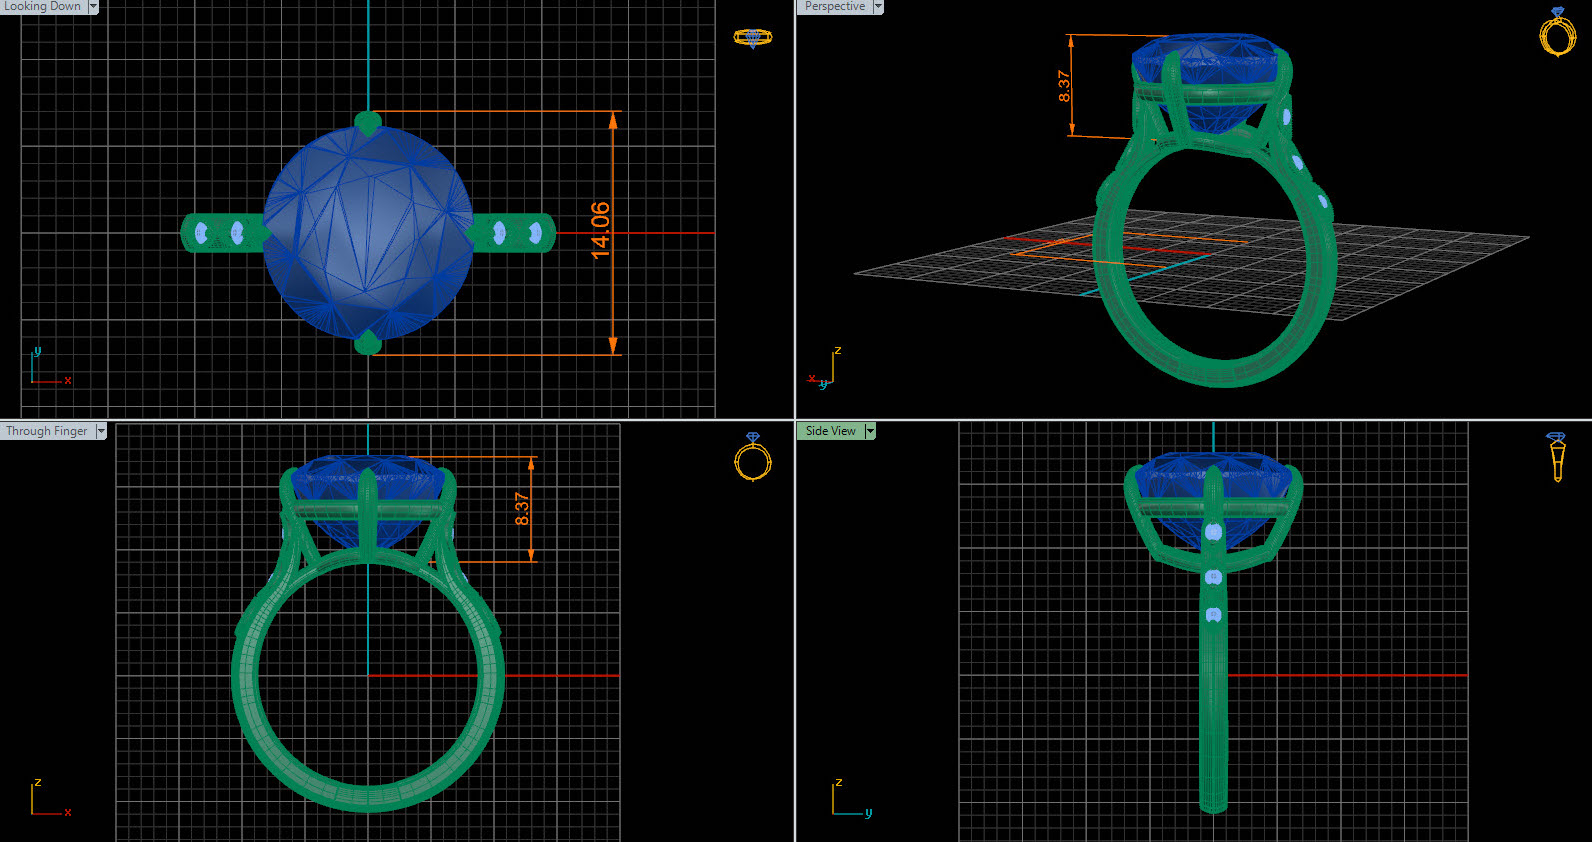Screen dimensions: 1592x842
Task: Select the Side View viewport title
Action: [x=830, y=431]
